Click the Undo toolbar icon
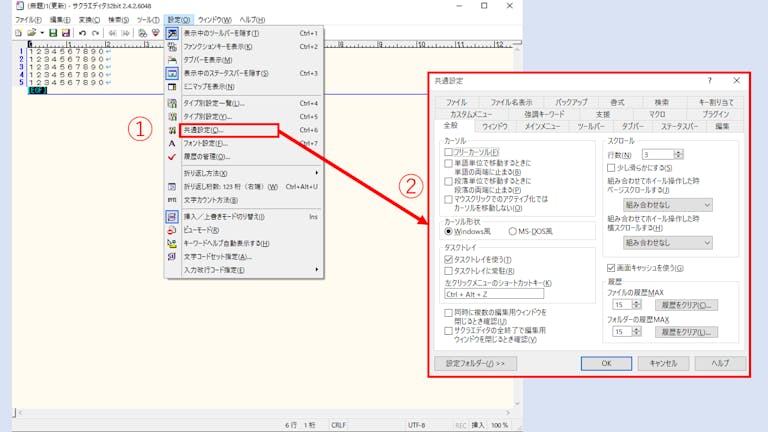Screen dimensions: 768x432 pos(82,33)
